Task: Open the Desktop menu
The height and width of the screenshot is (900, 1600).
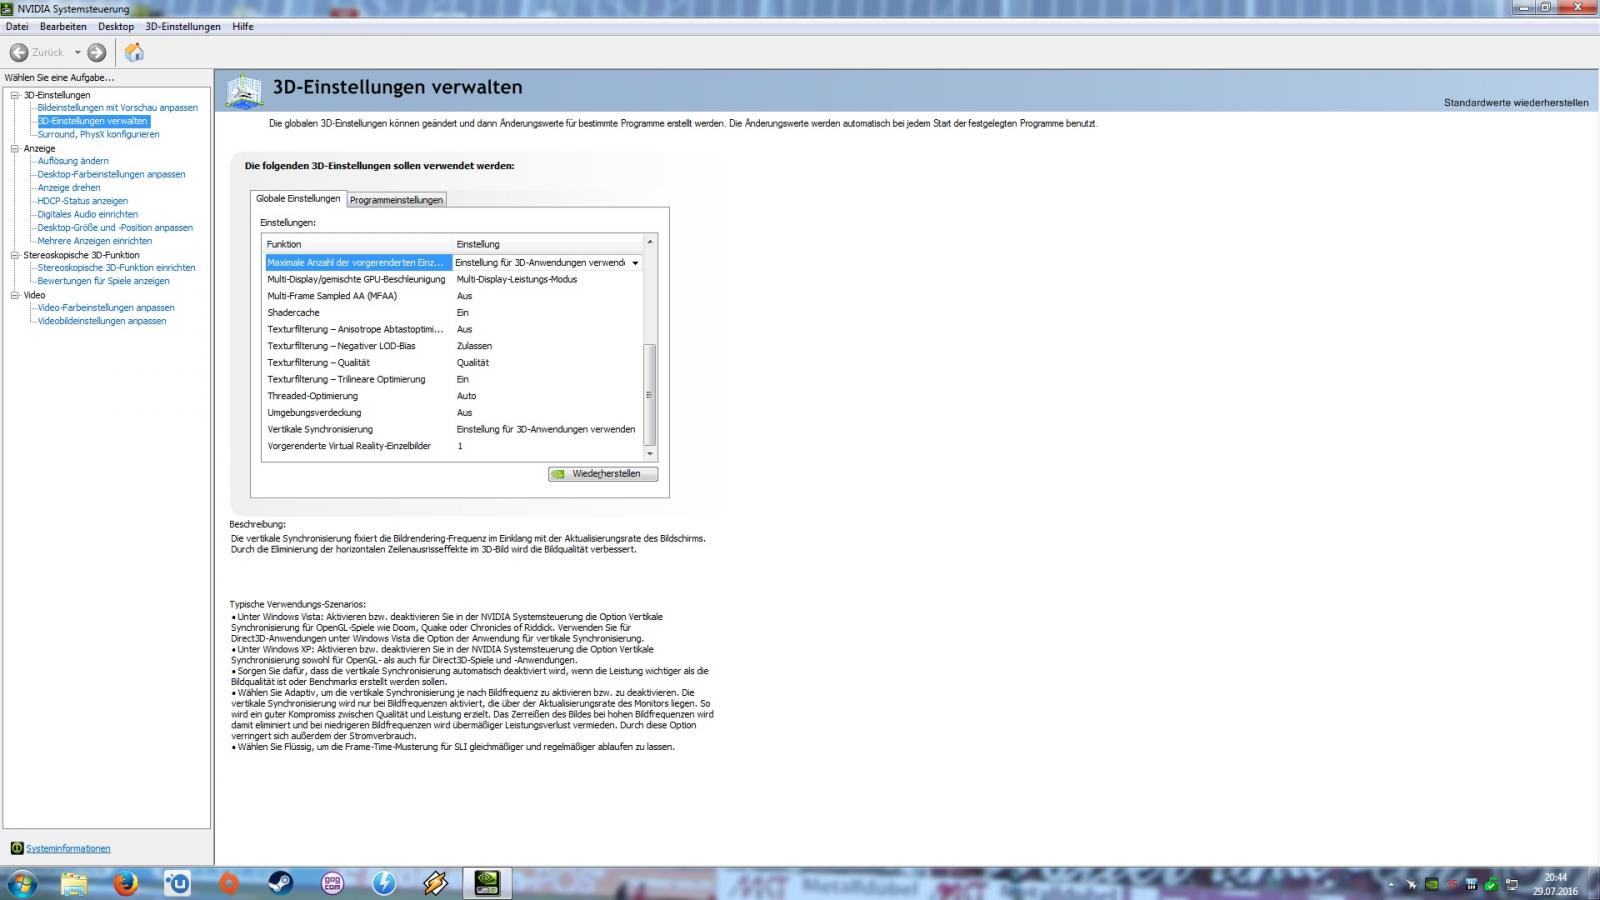Action: point(116,26)
